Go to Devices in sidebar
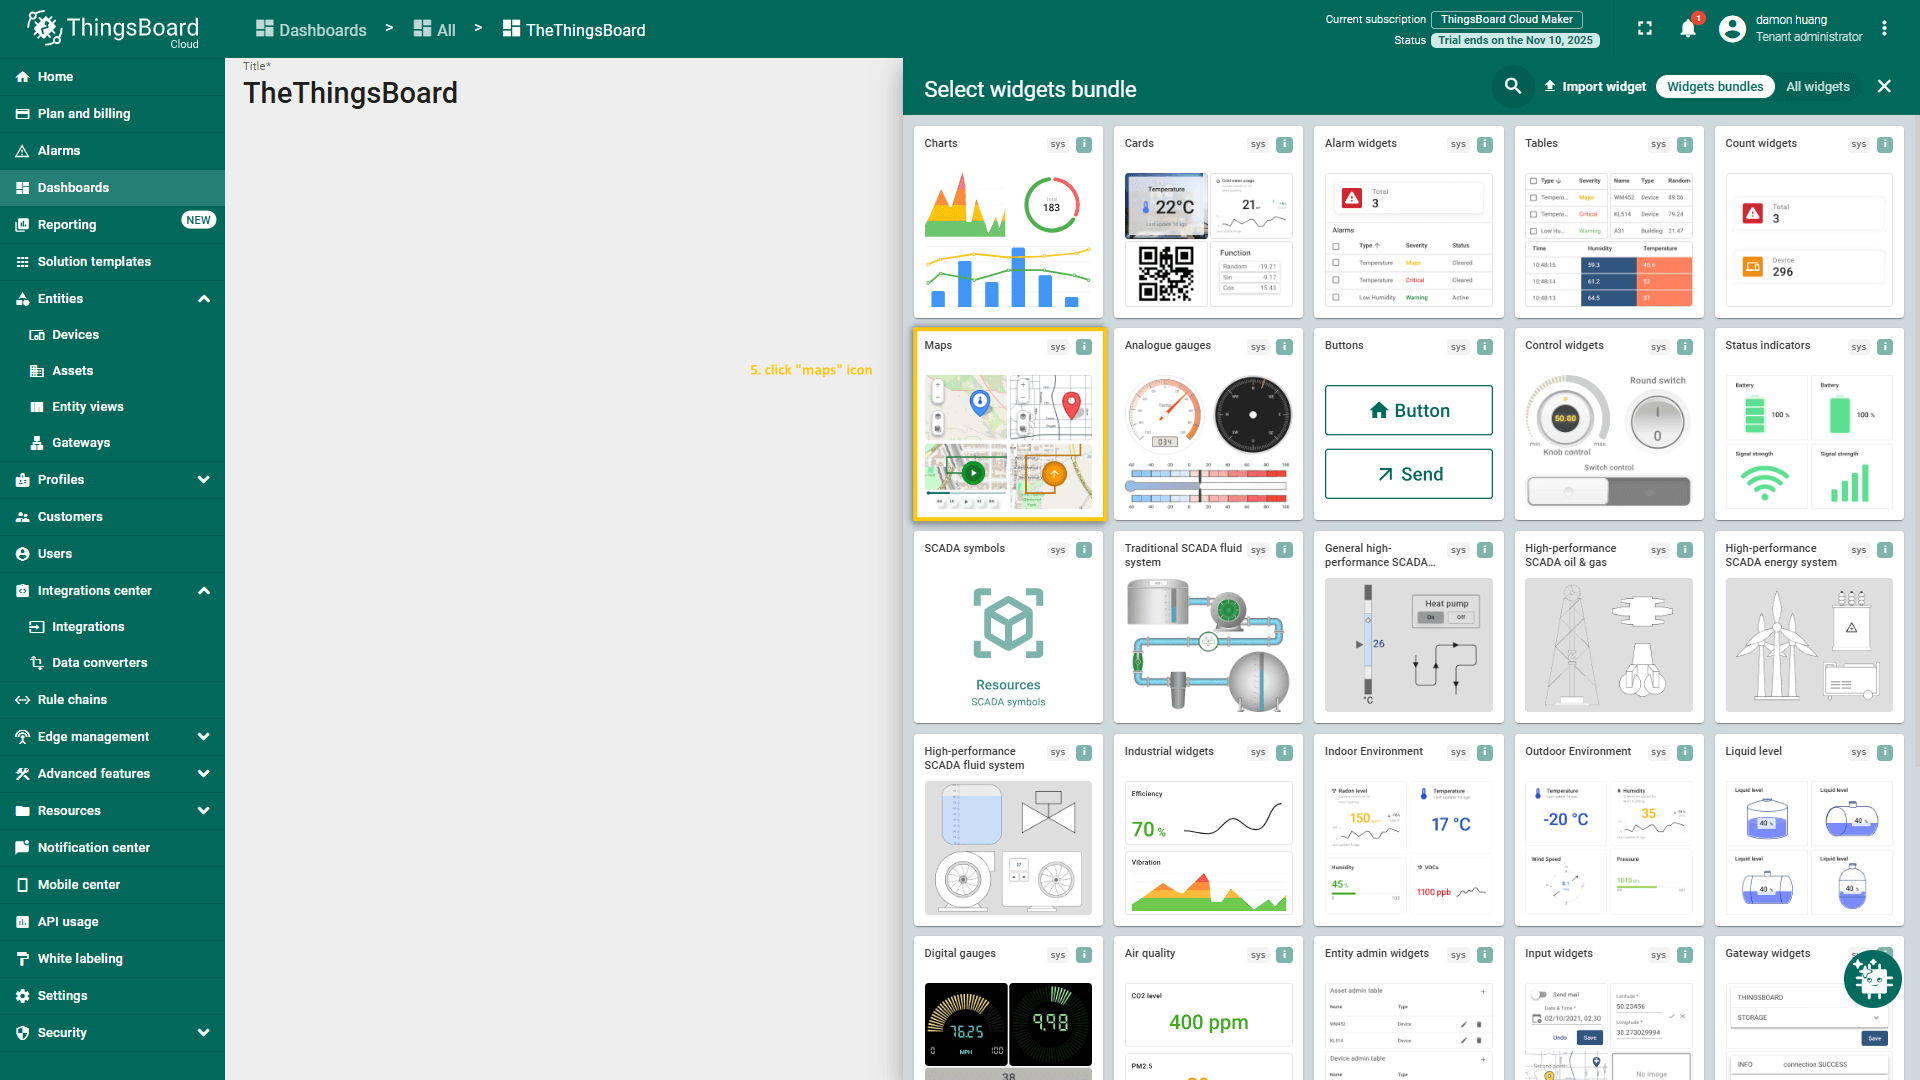Viewport: 1920px width, 1080px height. pyautogui.click(x=75, y=335)
